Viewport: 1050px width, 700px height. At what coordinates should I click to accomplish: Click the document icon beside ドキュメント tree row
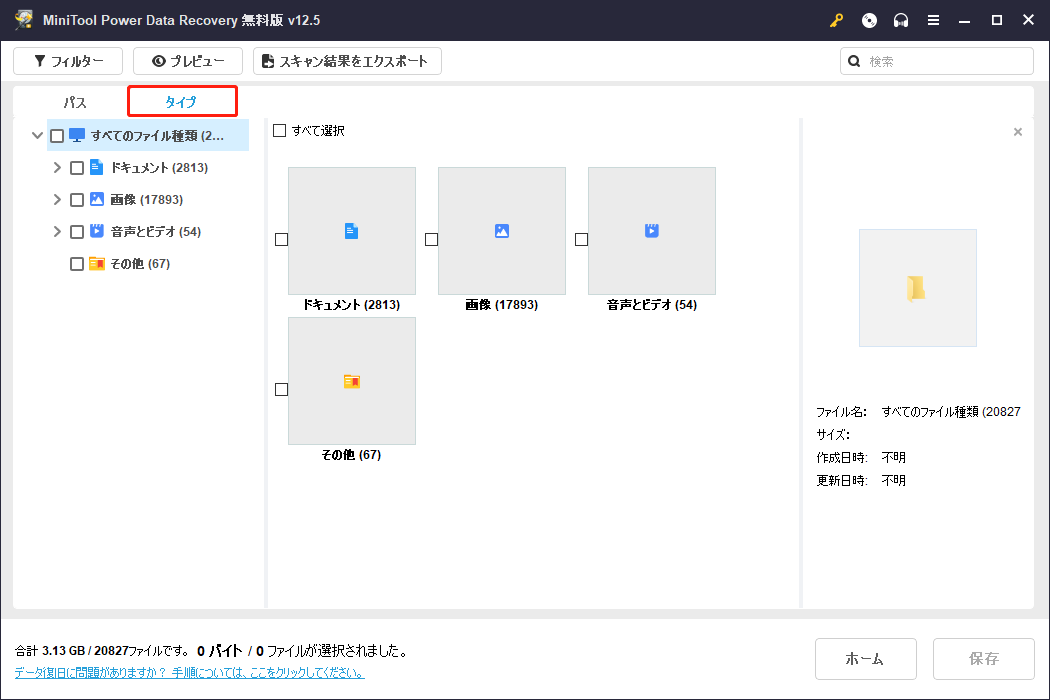(96, 167)
